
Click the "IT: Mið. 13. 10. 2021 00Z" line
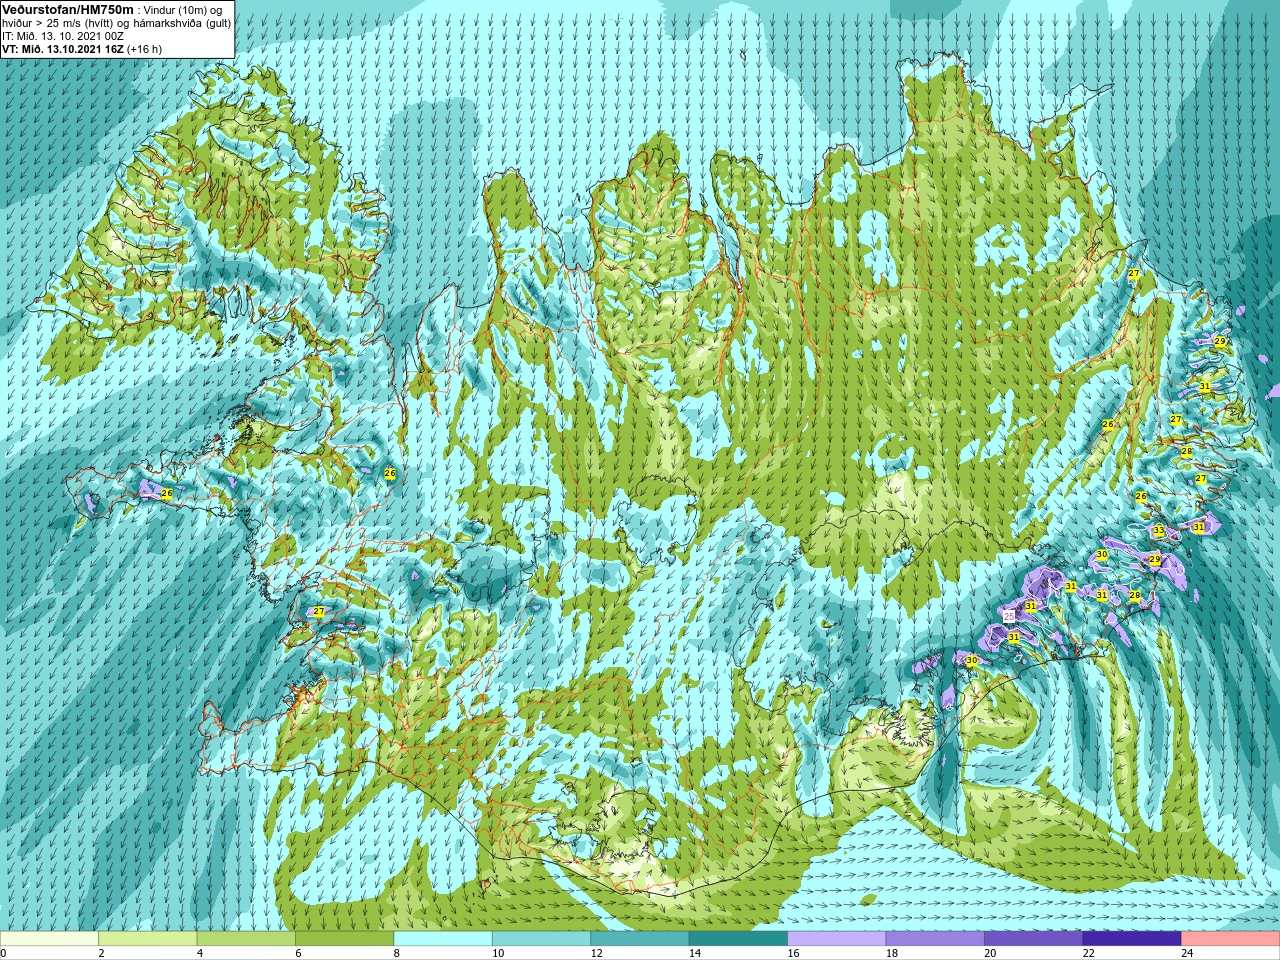click(65, 36)
